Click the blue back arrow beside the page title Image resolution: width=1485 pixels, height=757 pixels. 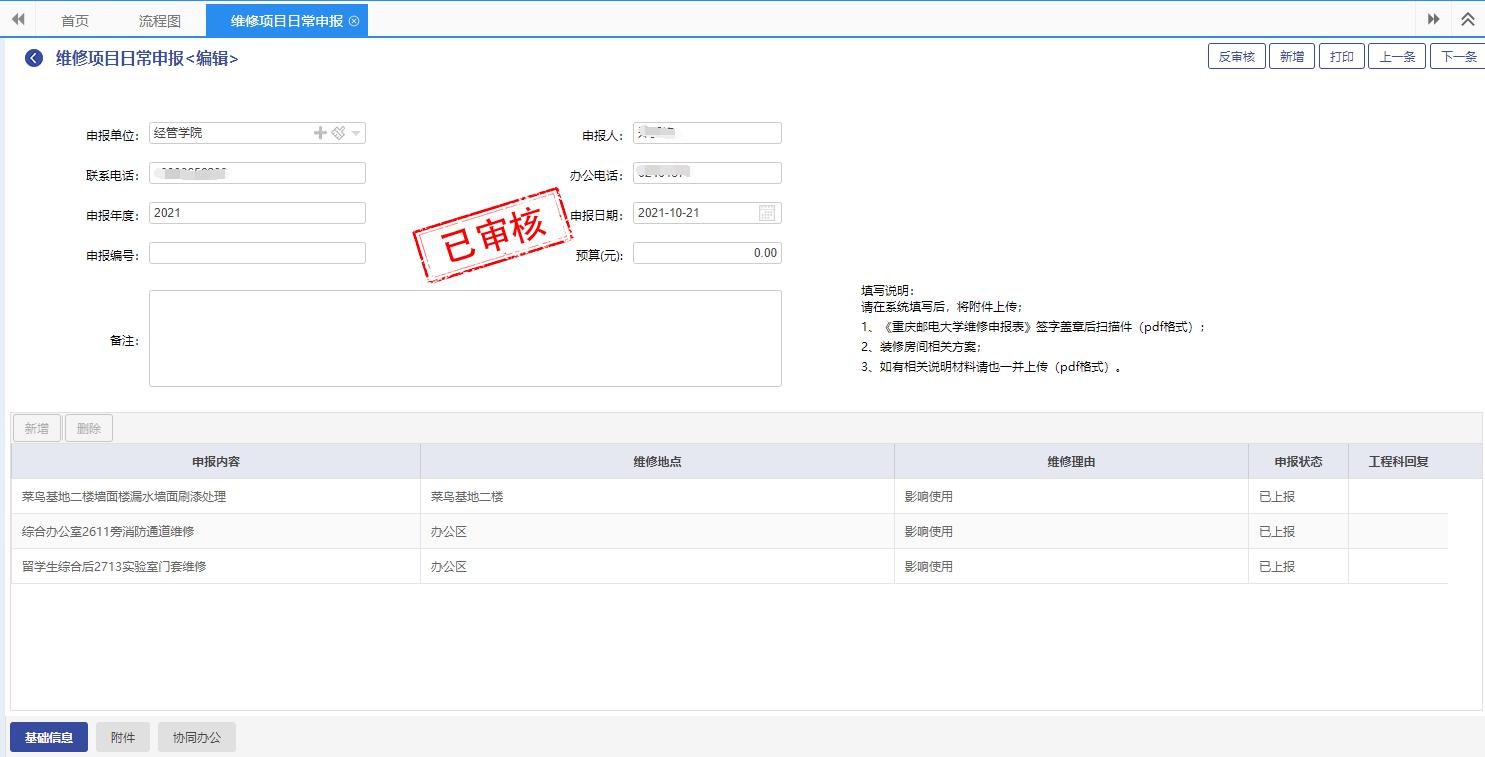point(34,59)
